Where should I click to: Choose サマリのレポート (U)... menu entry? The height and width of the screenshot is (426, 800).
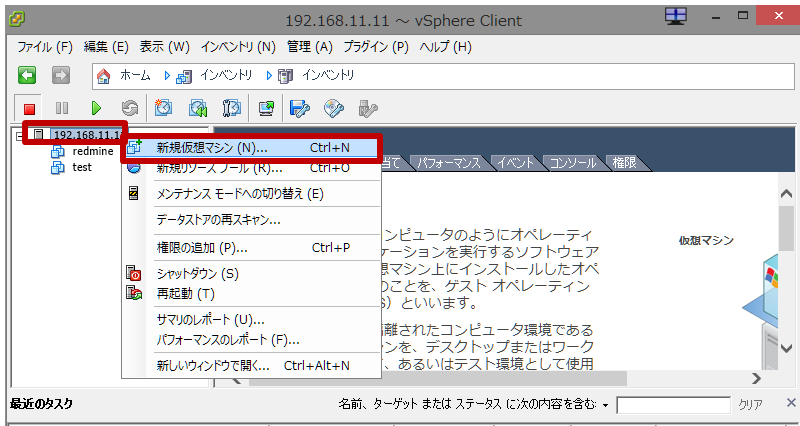point(252,320)
